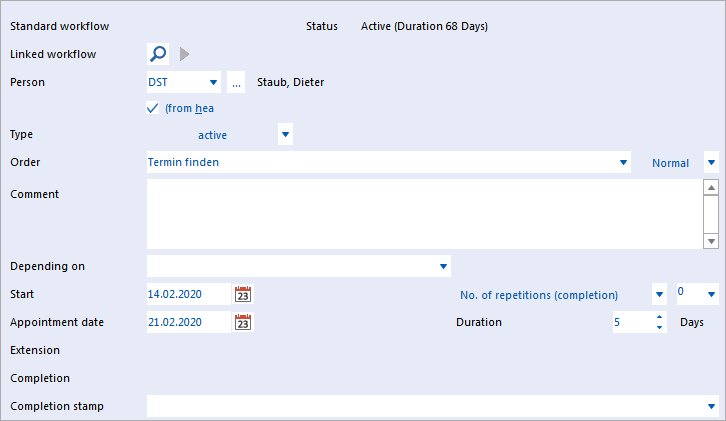Screen dimensions: 726x421
Task: Expand the Completion stamp dropdown
Action: point(711,406)
